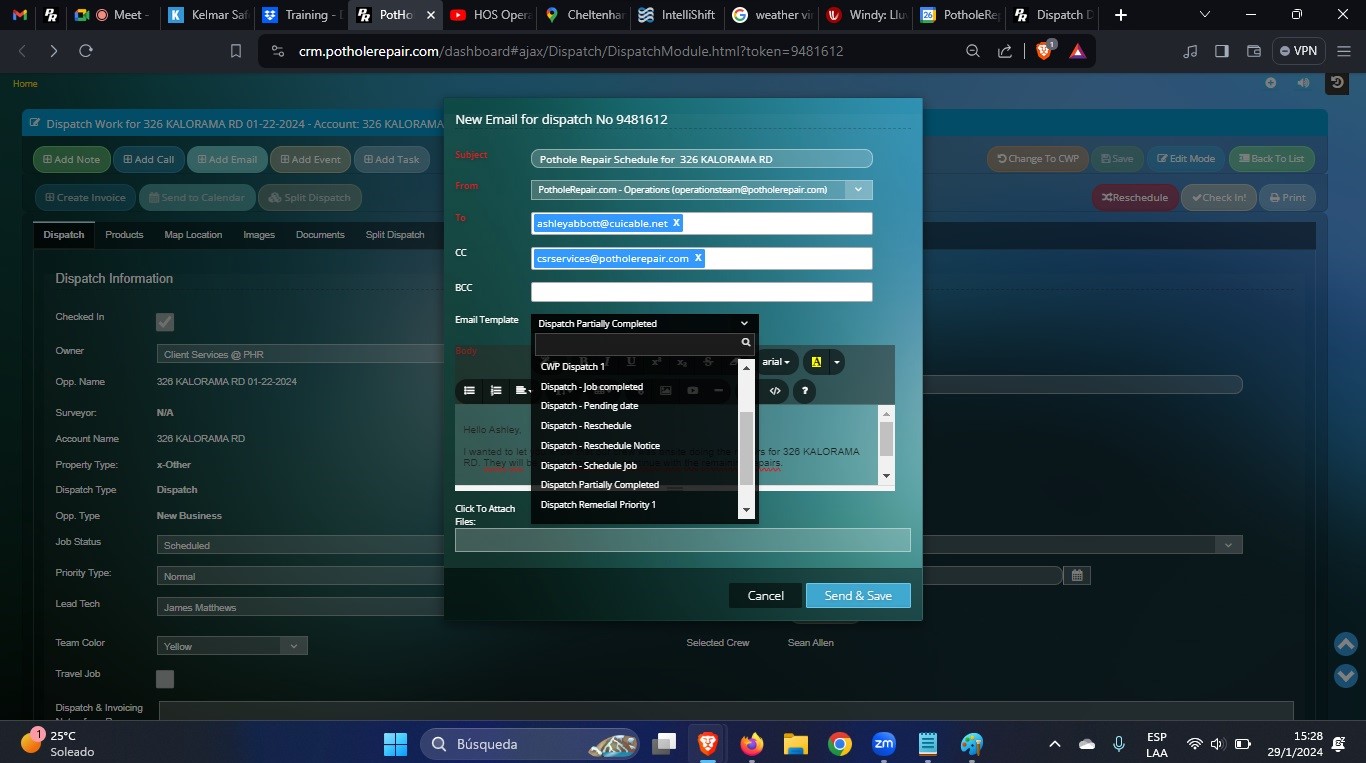This screenshot has height=763, width=1366.
Task: Click the Create Invoice button
Action: click(84, 197)
